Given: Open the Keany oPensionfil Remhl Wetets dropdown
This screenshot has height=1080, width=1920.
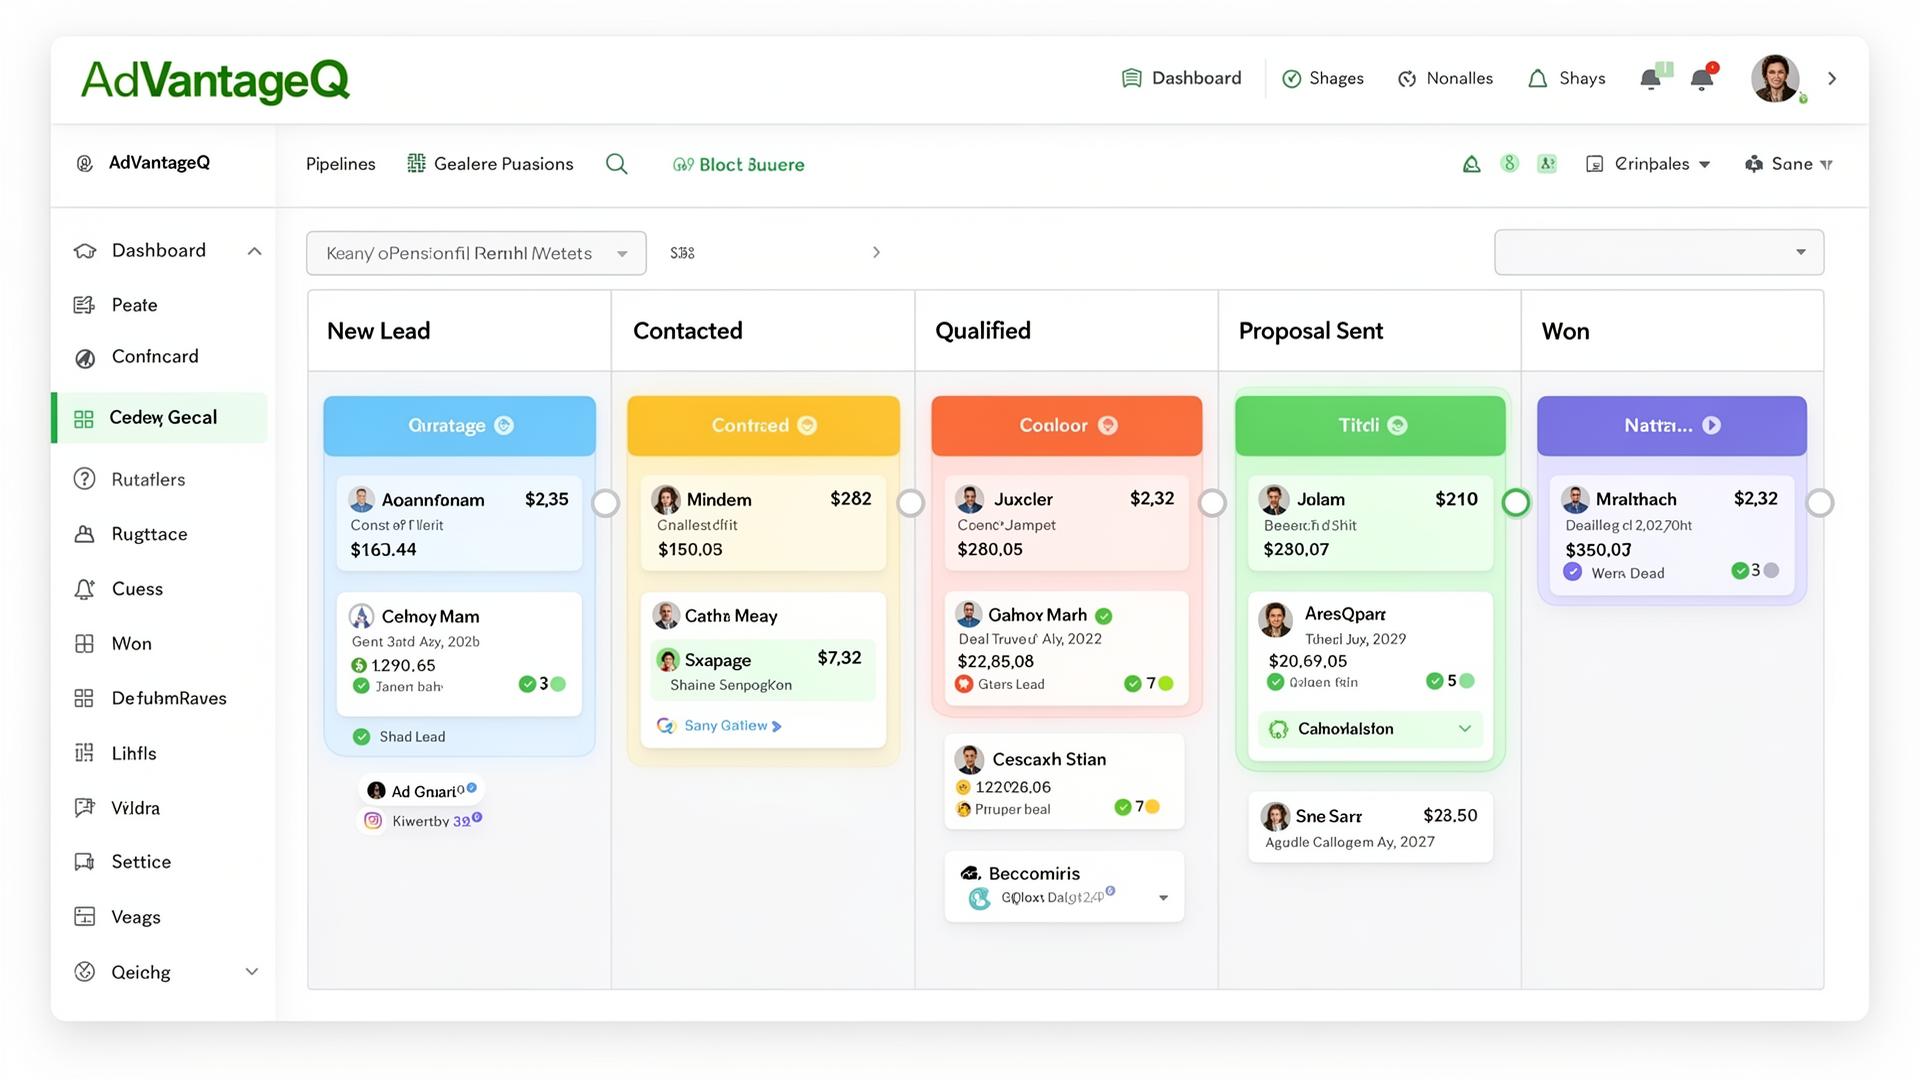Looking at the screenshot, I should pos(476,253).
